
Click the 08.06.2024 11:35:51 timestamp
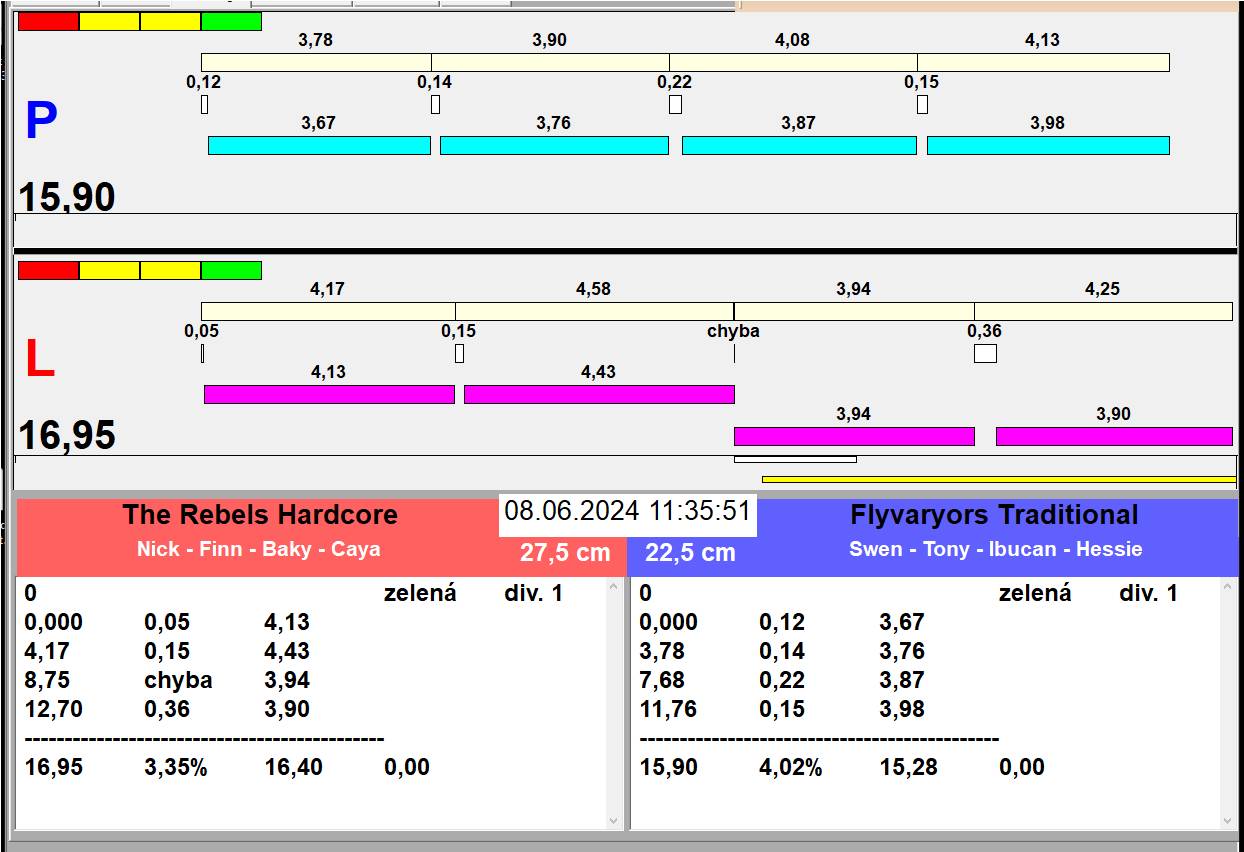pyautogui.click(x=627, y=512)
